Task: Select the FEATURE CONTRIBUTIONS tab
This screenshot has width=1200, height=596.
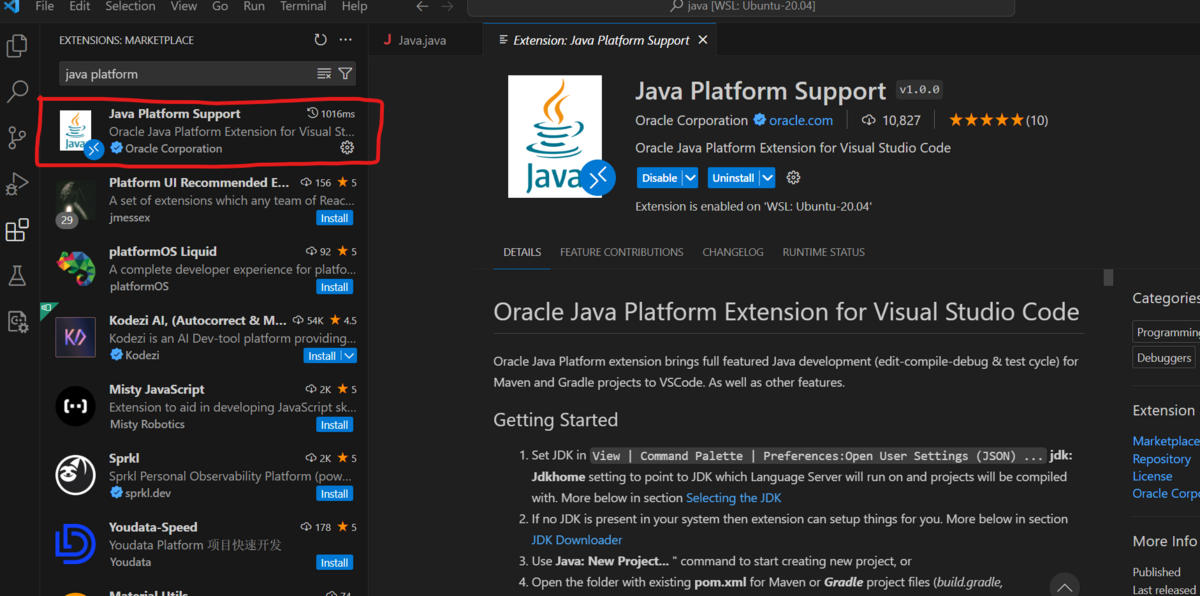Action: point(622,252)
